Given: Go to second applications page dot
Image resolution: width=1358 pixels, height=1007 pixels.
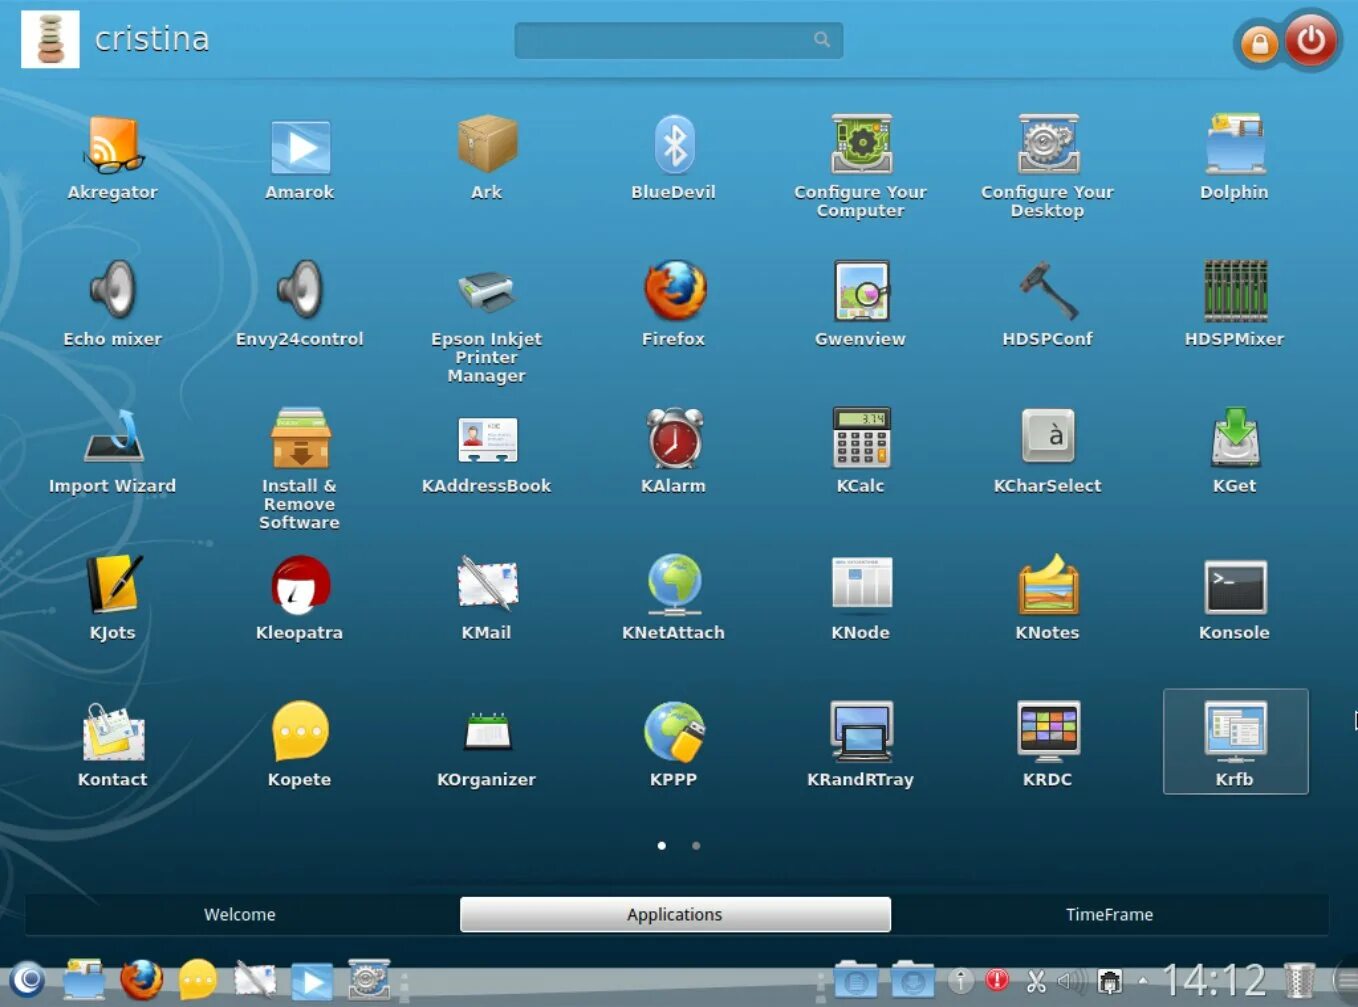Looking at the screenshot, I should click(696, 846).
